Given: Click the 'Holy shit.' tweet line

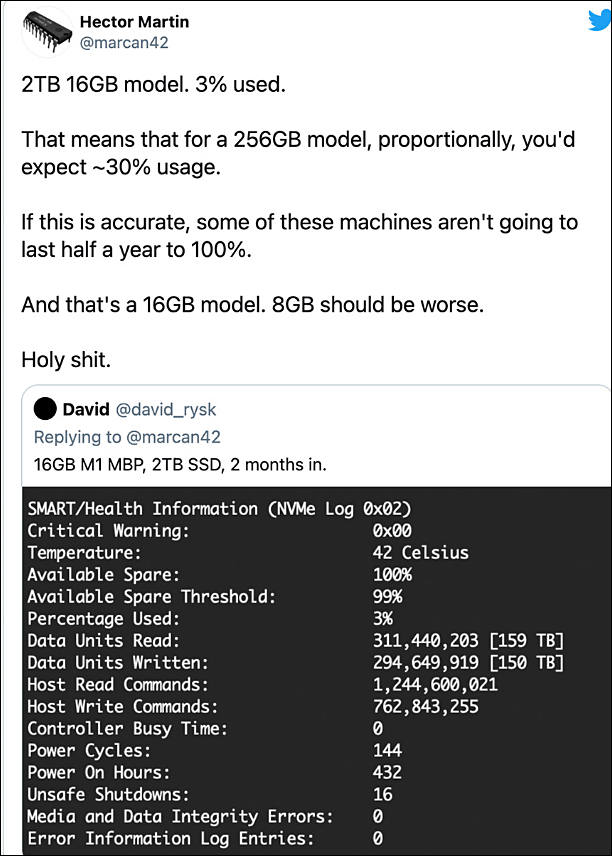Looking at the screenshot, I should click(66, 360).
